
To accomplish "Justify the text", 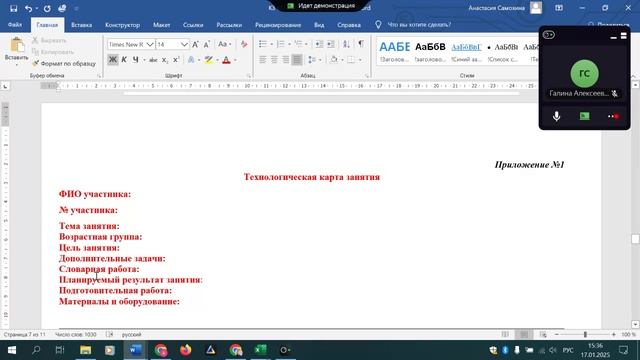I will tap(297, 60).
